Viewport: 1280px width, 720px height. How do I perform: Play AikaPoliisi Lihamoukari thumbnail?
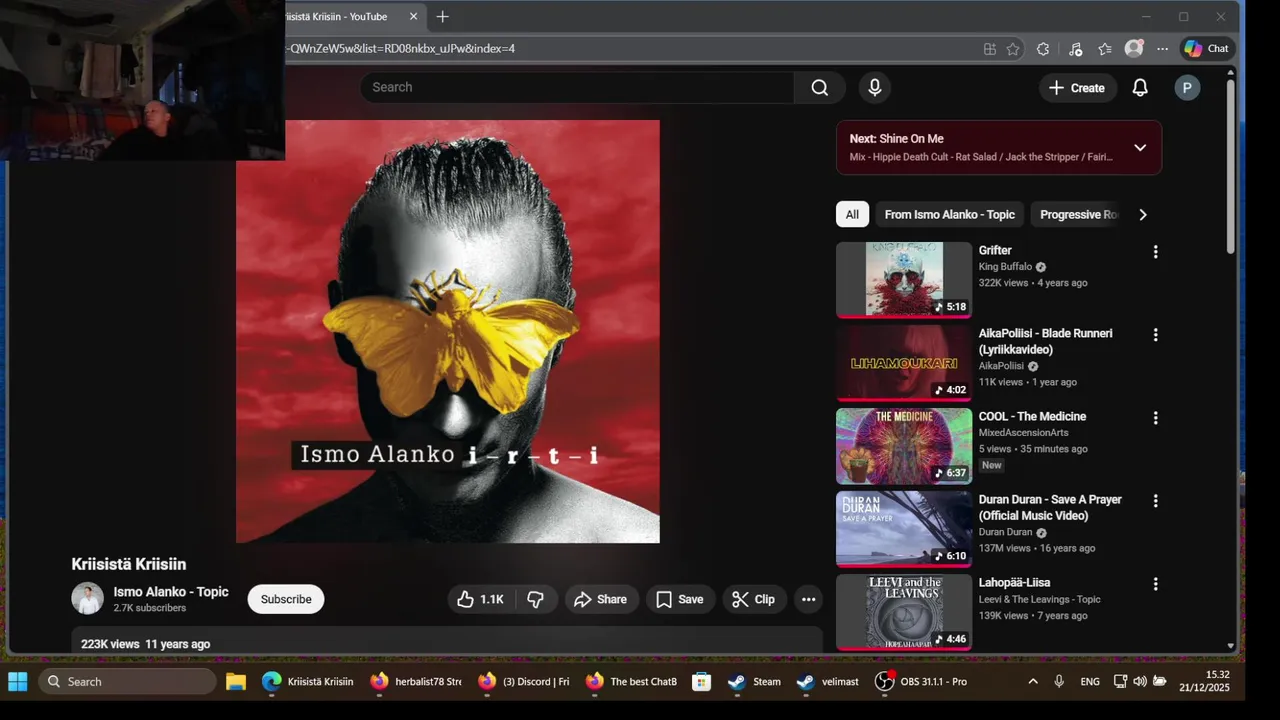[904, 363]
